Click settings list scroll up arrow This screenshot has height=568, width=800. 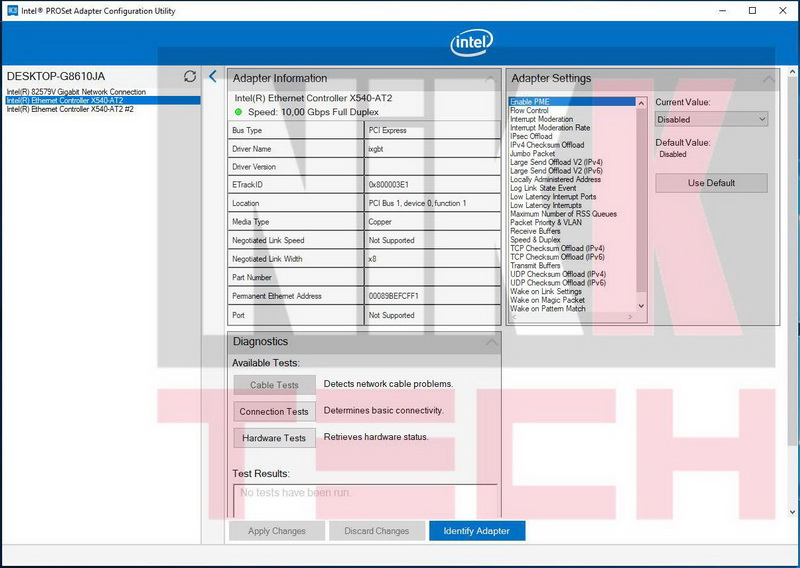coord(641,103)
